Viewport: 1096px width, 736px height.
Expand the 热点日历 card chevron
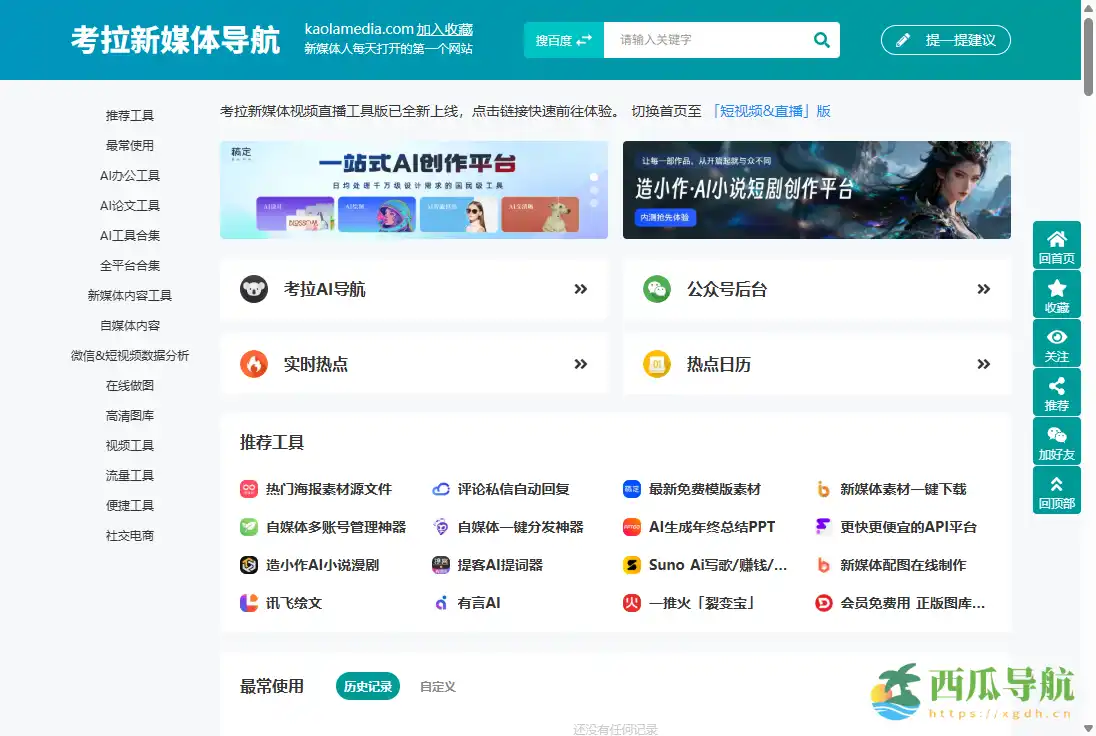(x=983, y=365)
